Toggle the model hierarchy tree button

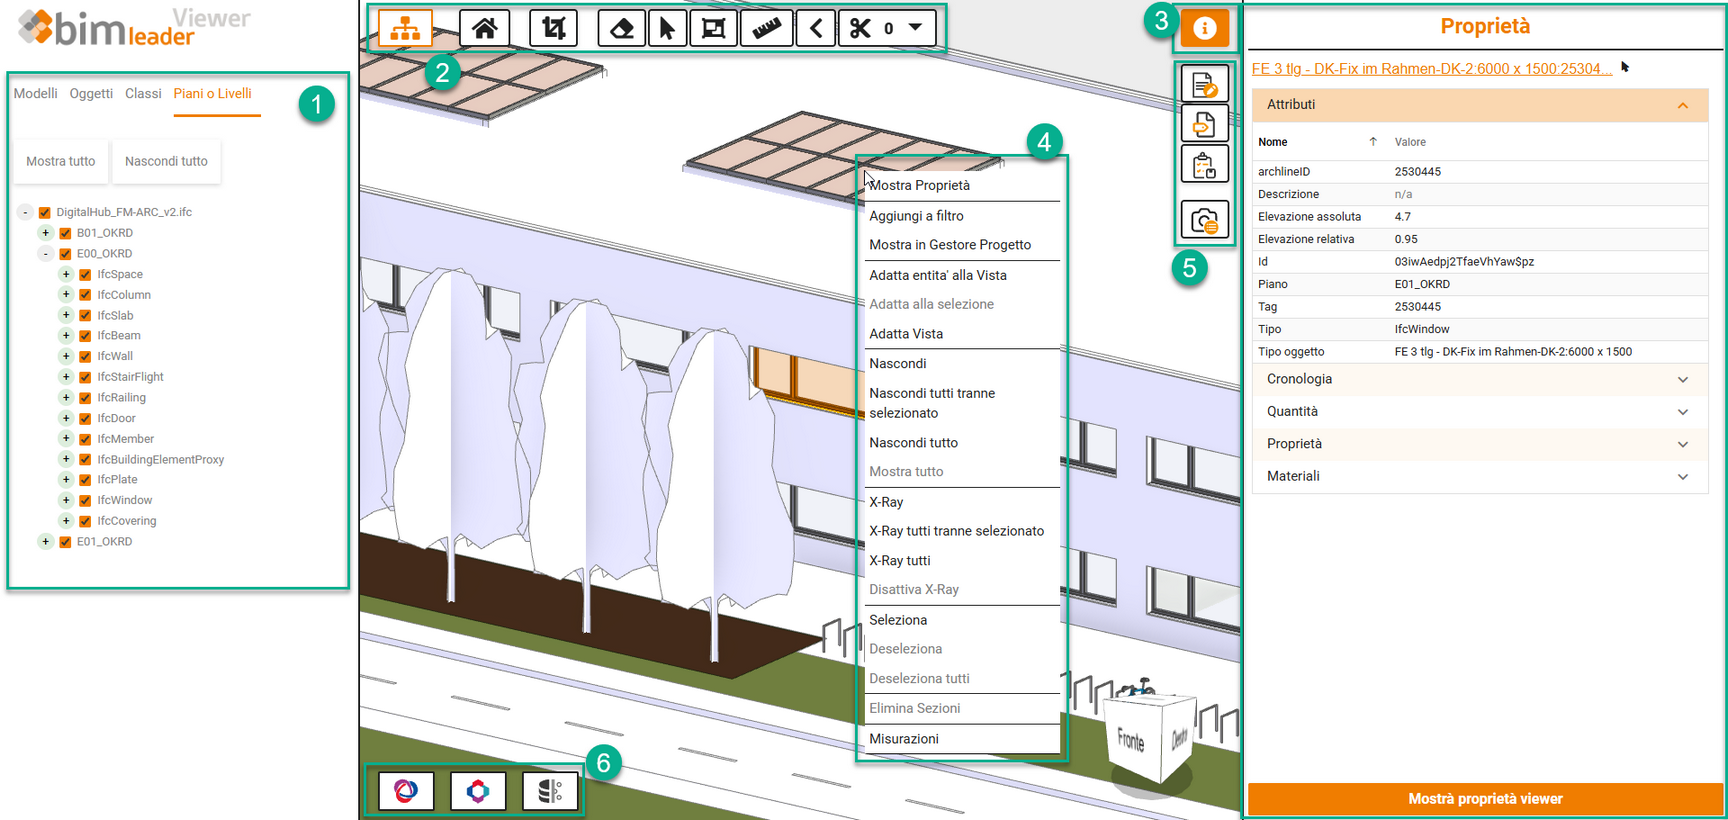coord(405,28)
